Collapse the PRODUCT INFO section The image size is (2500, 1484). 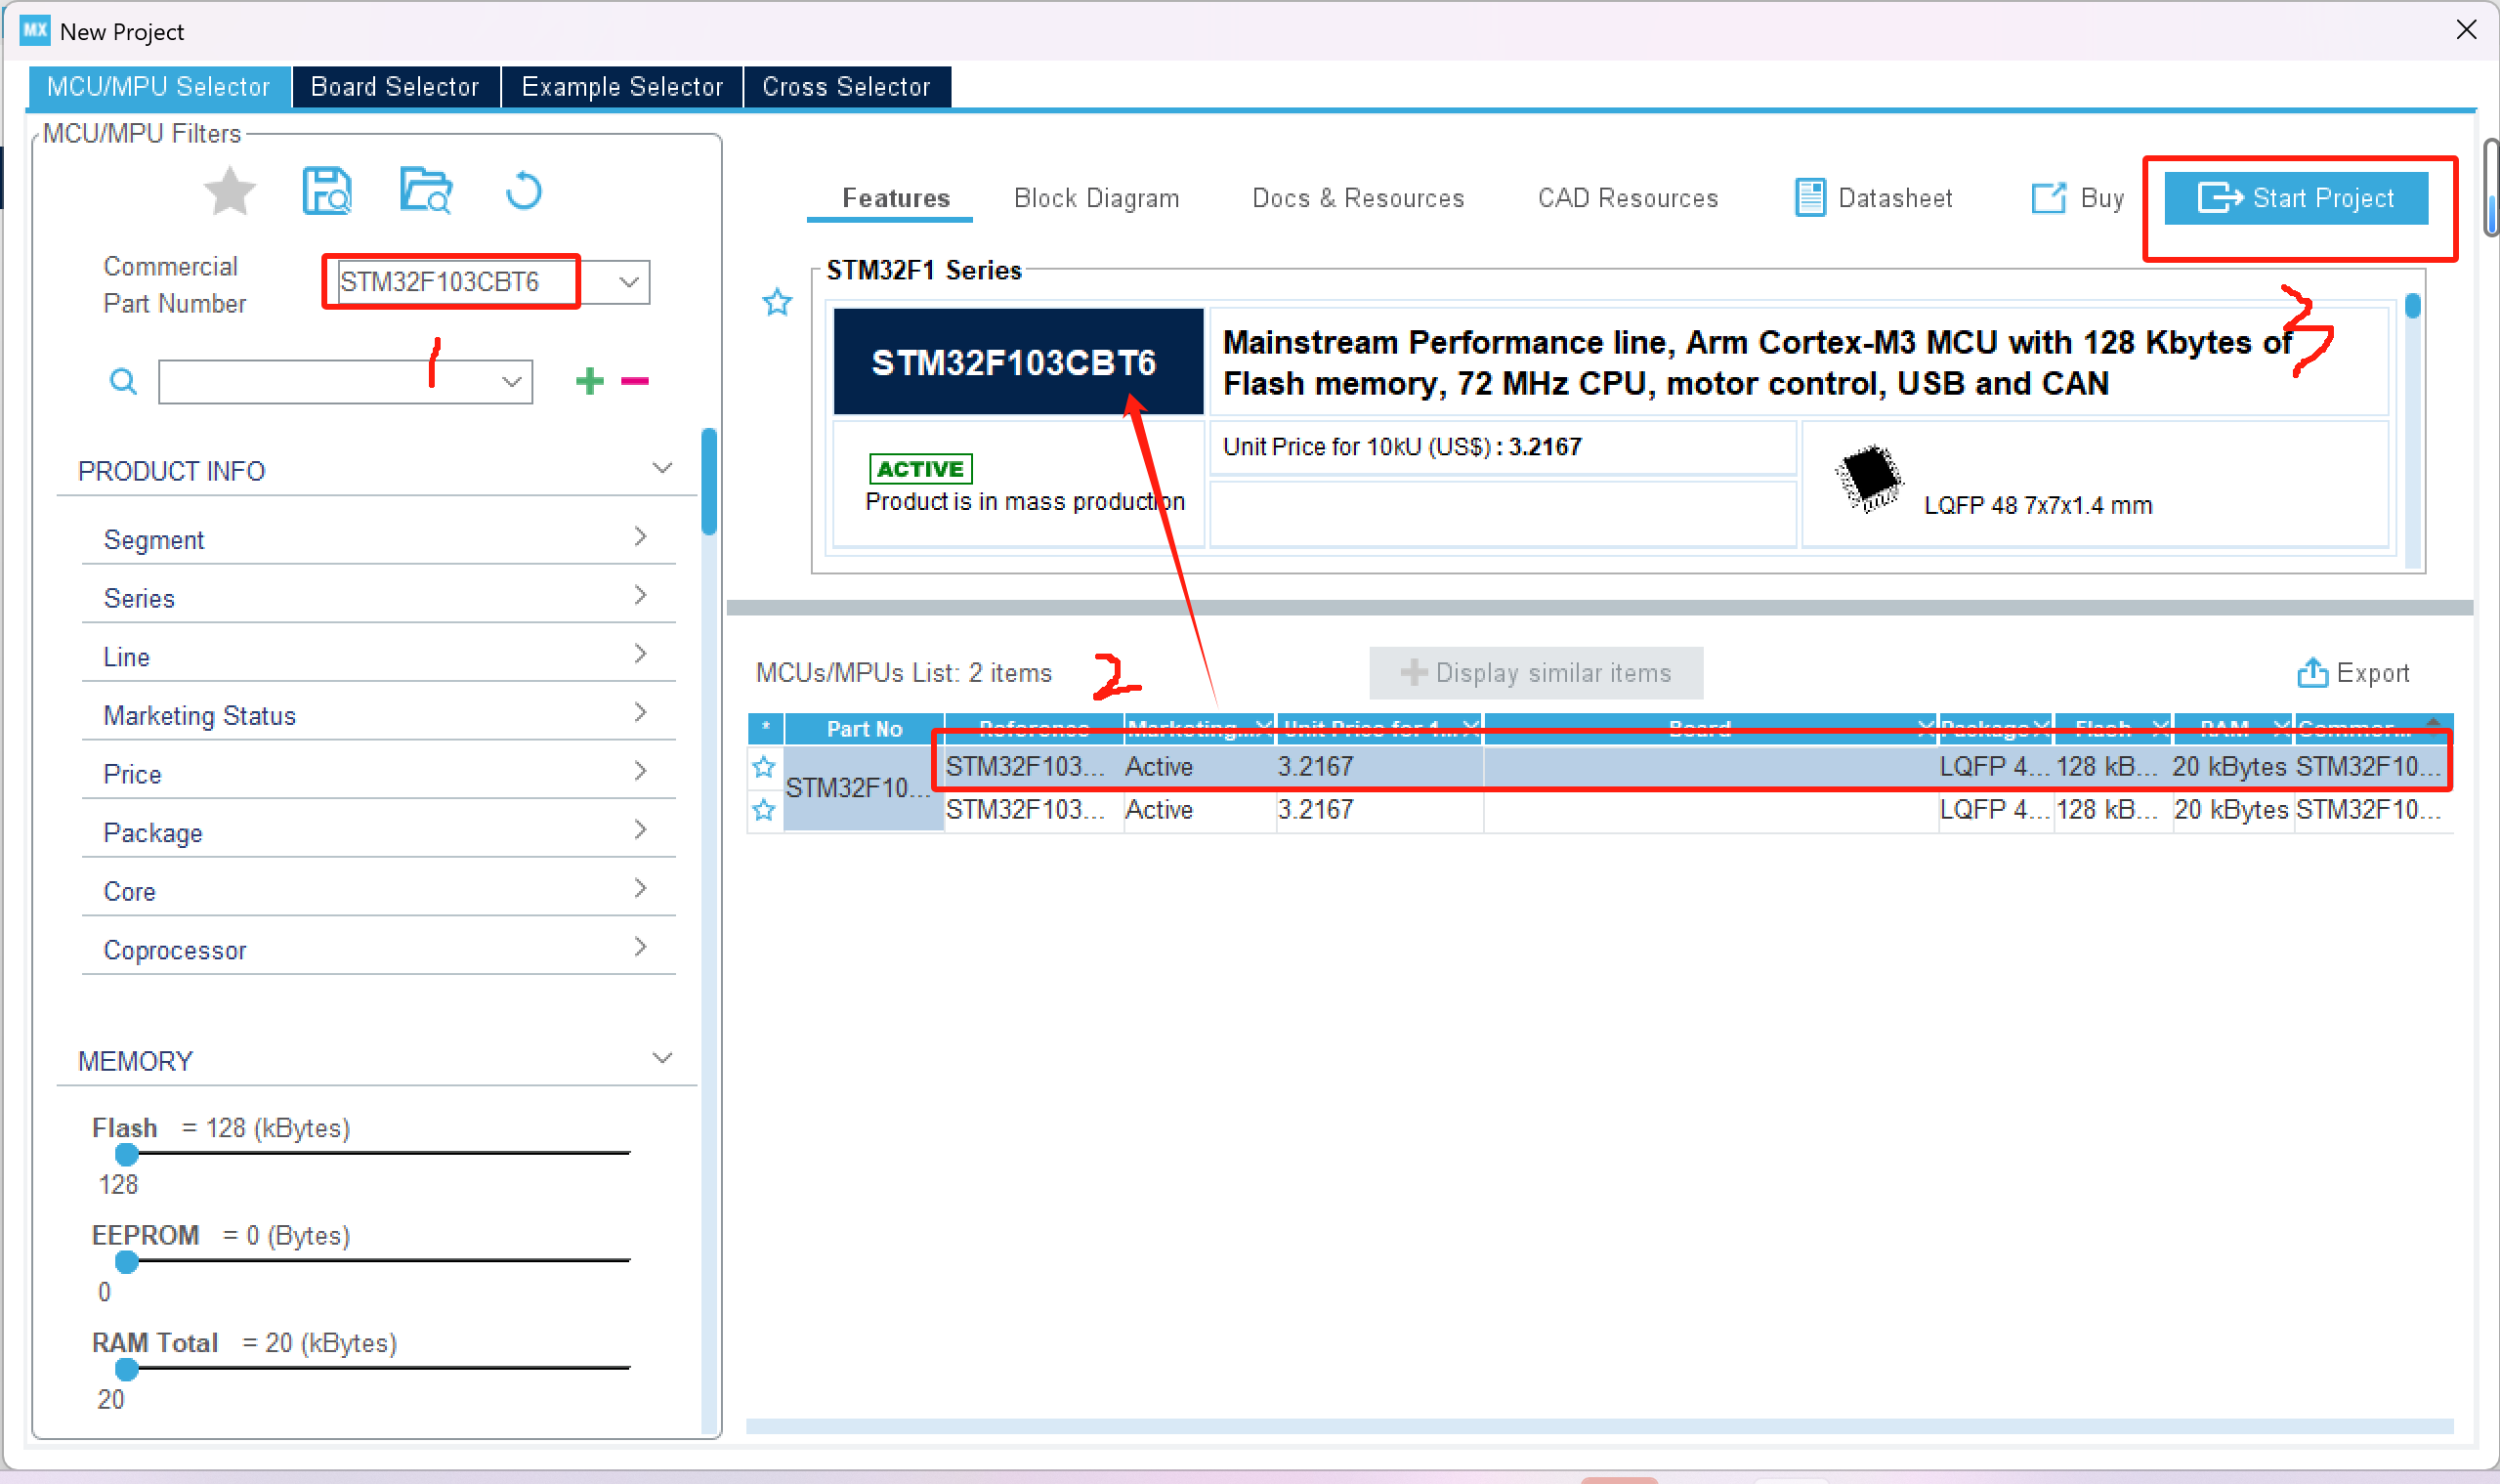coord(661,469)
